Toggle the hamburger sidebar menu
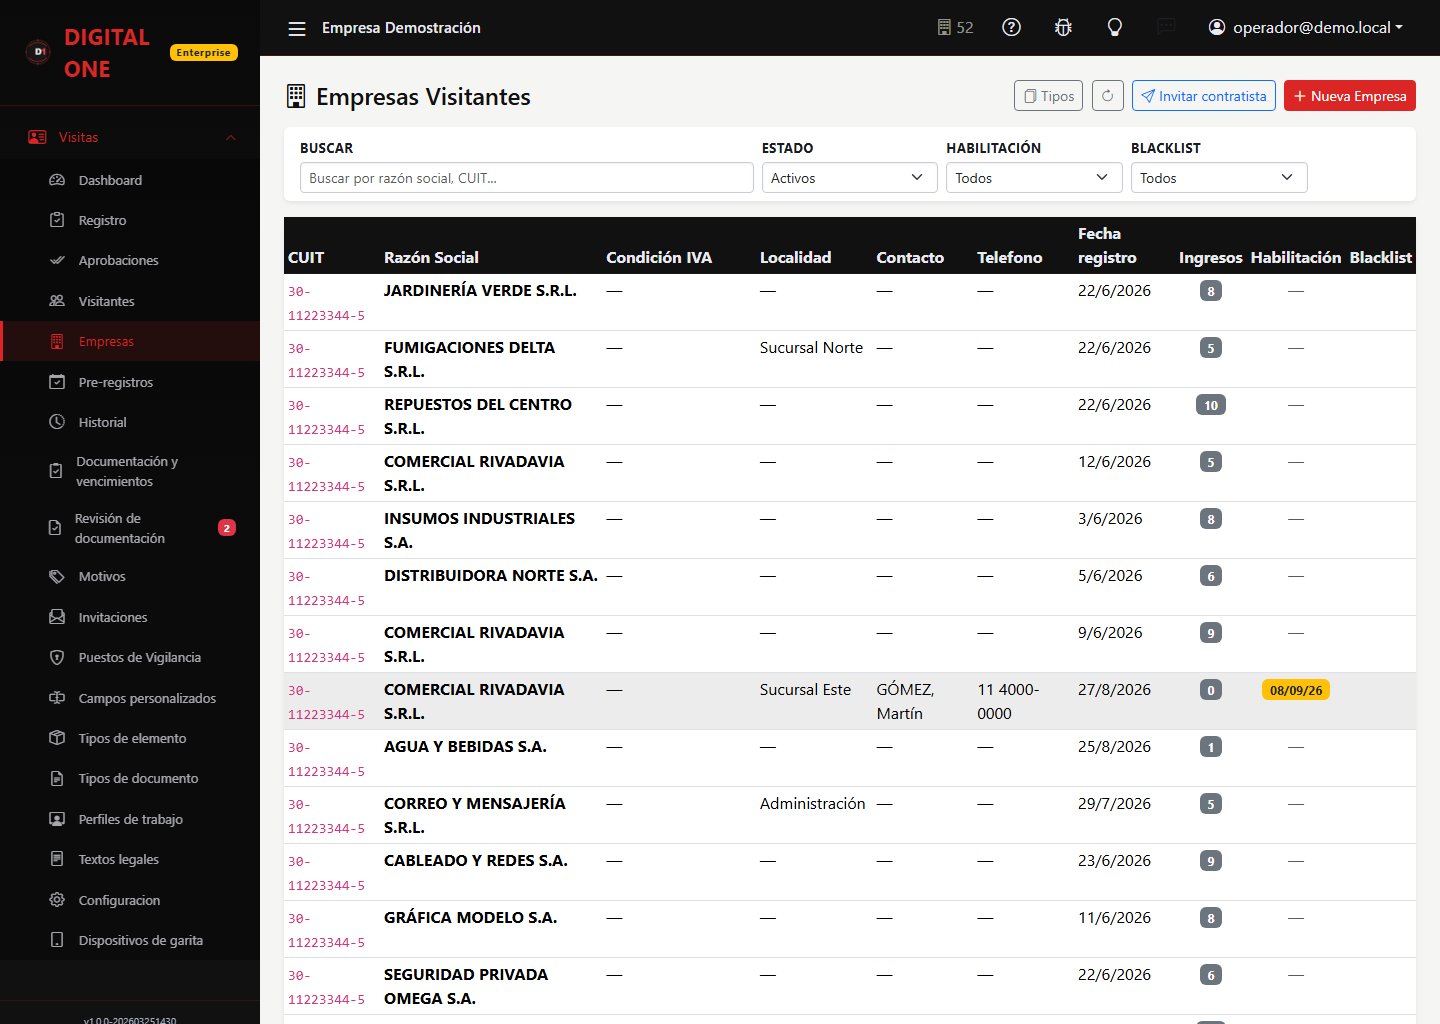Image resolution: width=1440 pixels, height=1024 pixels. coord(297,28)
